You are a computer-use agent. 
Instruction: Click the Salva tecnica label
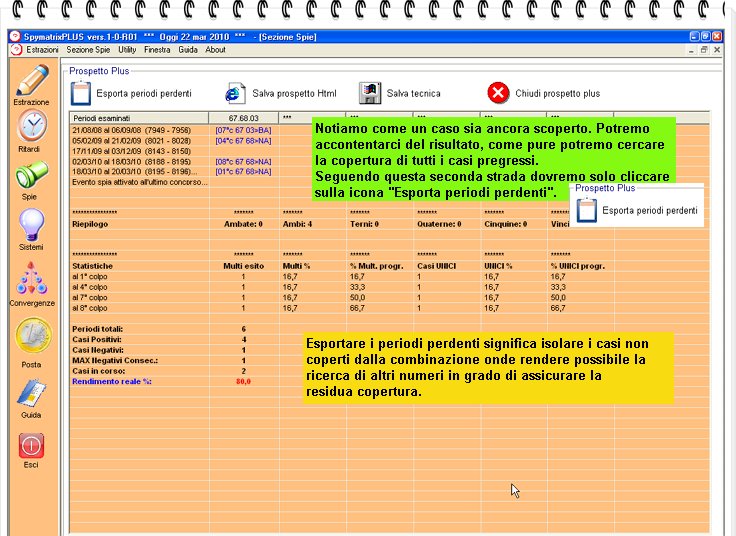[x=414, y=93]
